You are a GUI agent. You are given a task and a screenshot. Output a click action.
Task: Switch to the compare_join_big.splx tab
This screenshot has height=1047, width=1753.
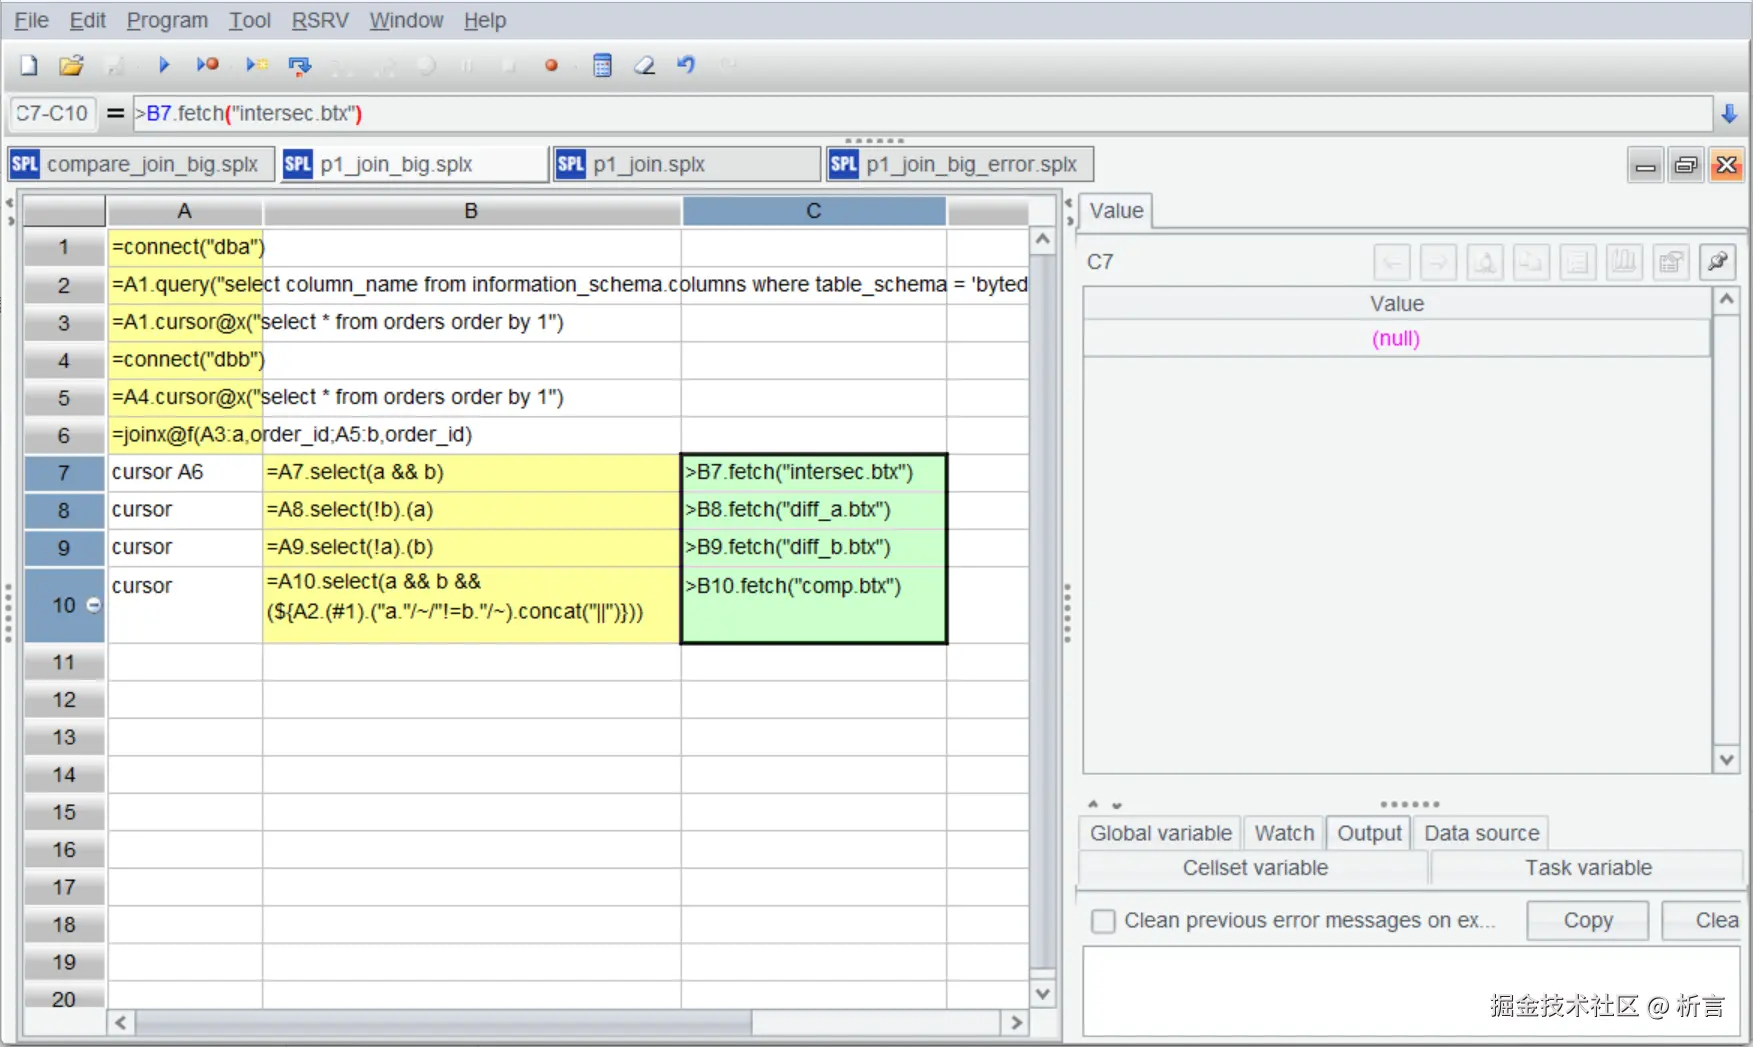[141, 164]
